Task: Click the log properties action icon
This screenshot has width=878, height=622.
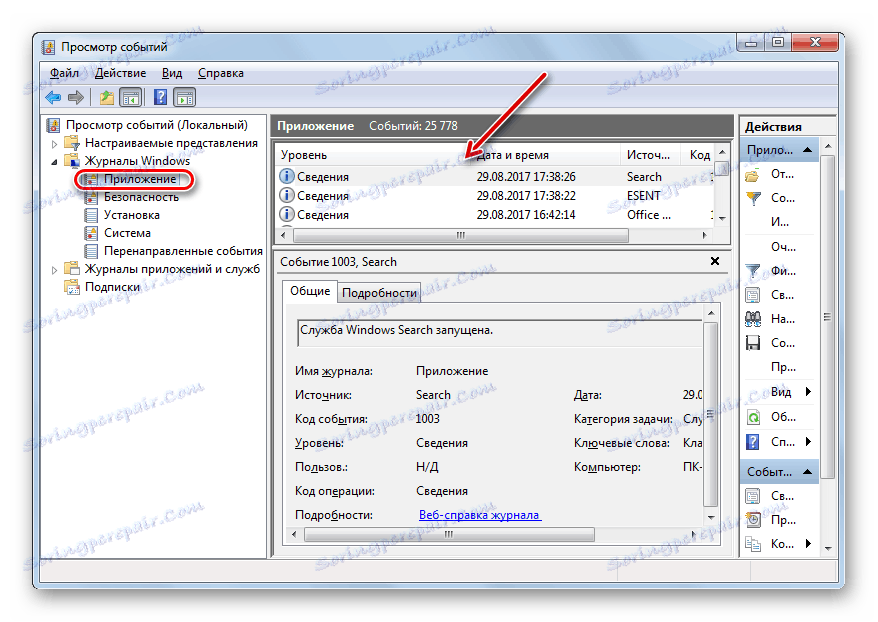Action: coord(753,295)
